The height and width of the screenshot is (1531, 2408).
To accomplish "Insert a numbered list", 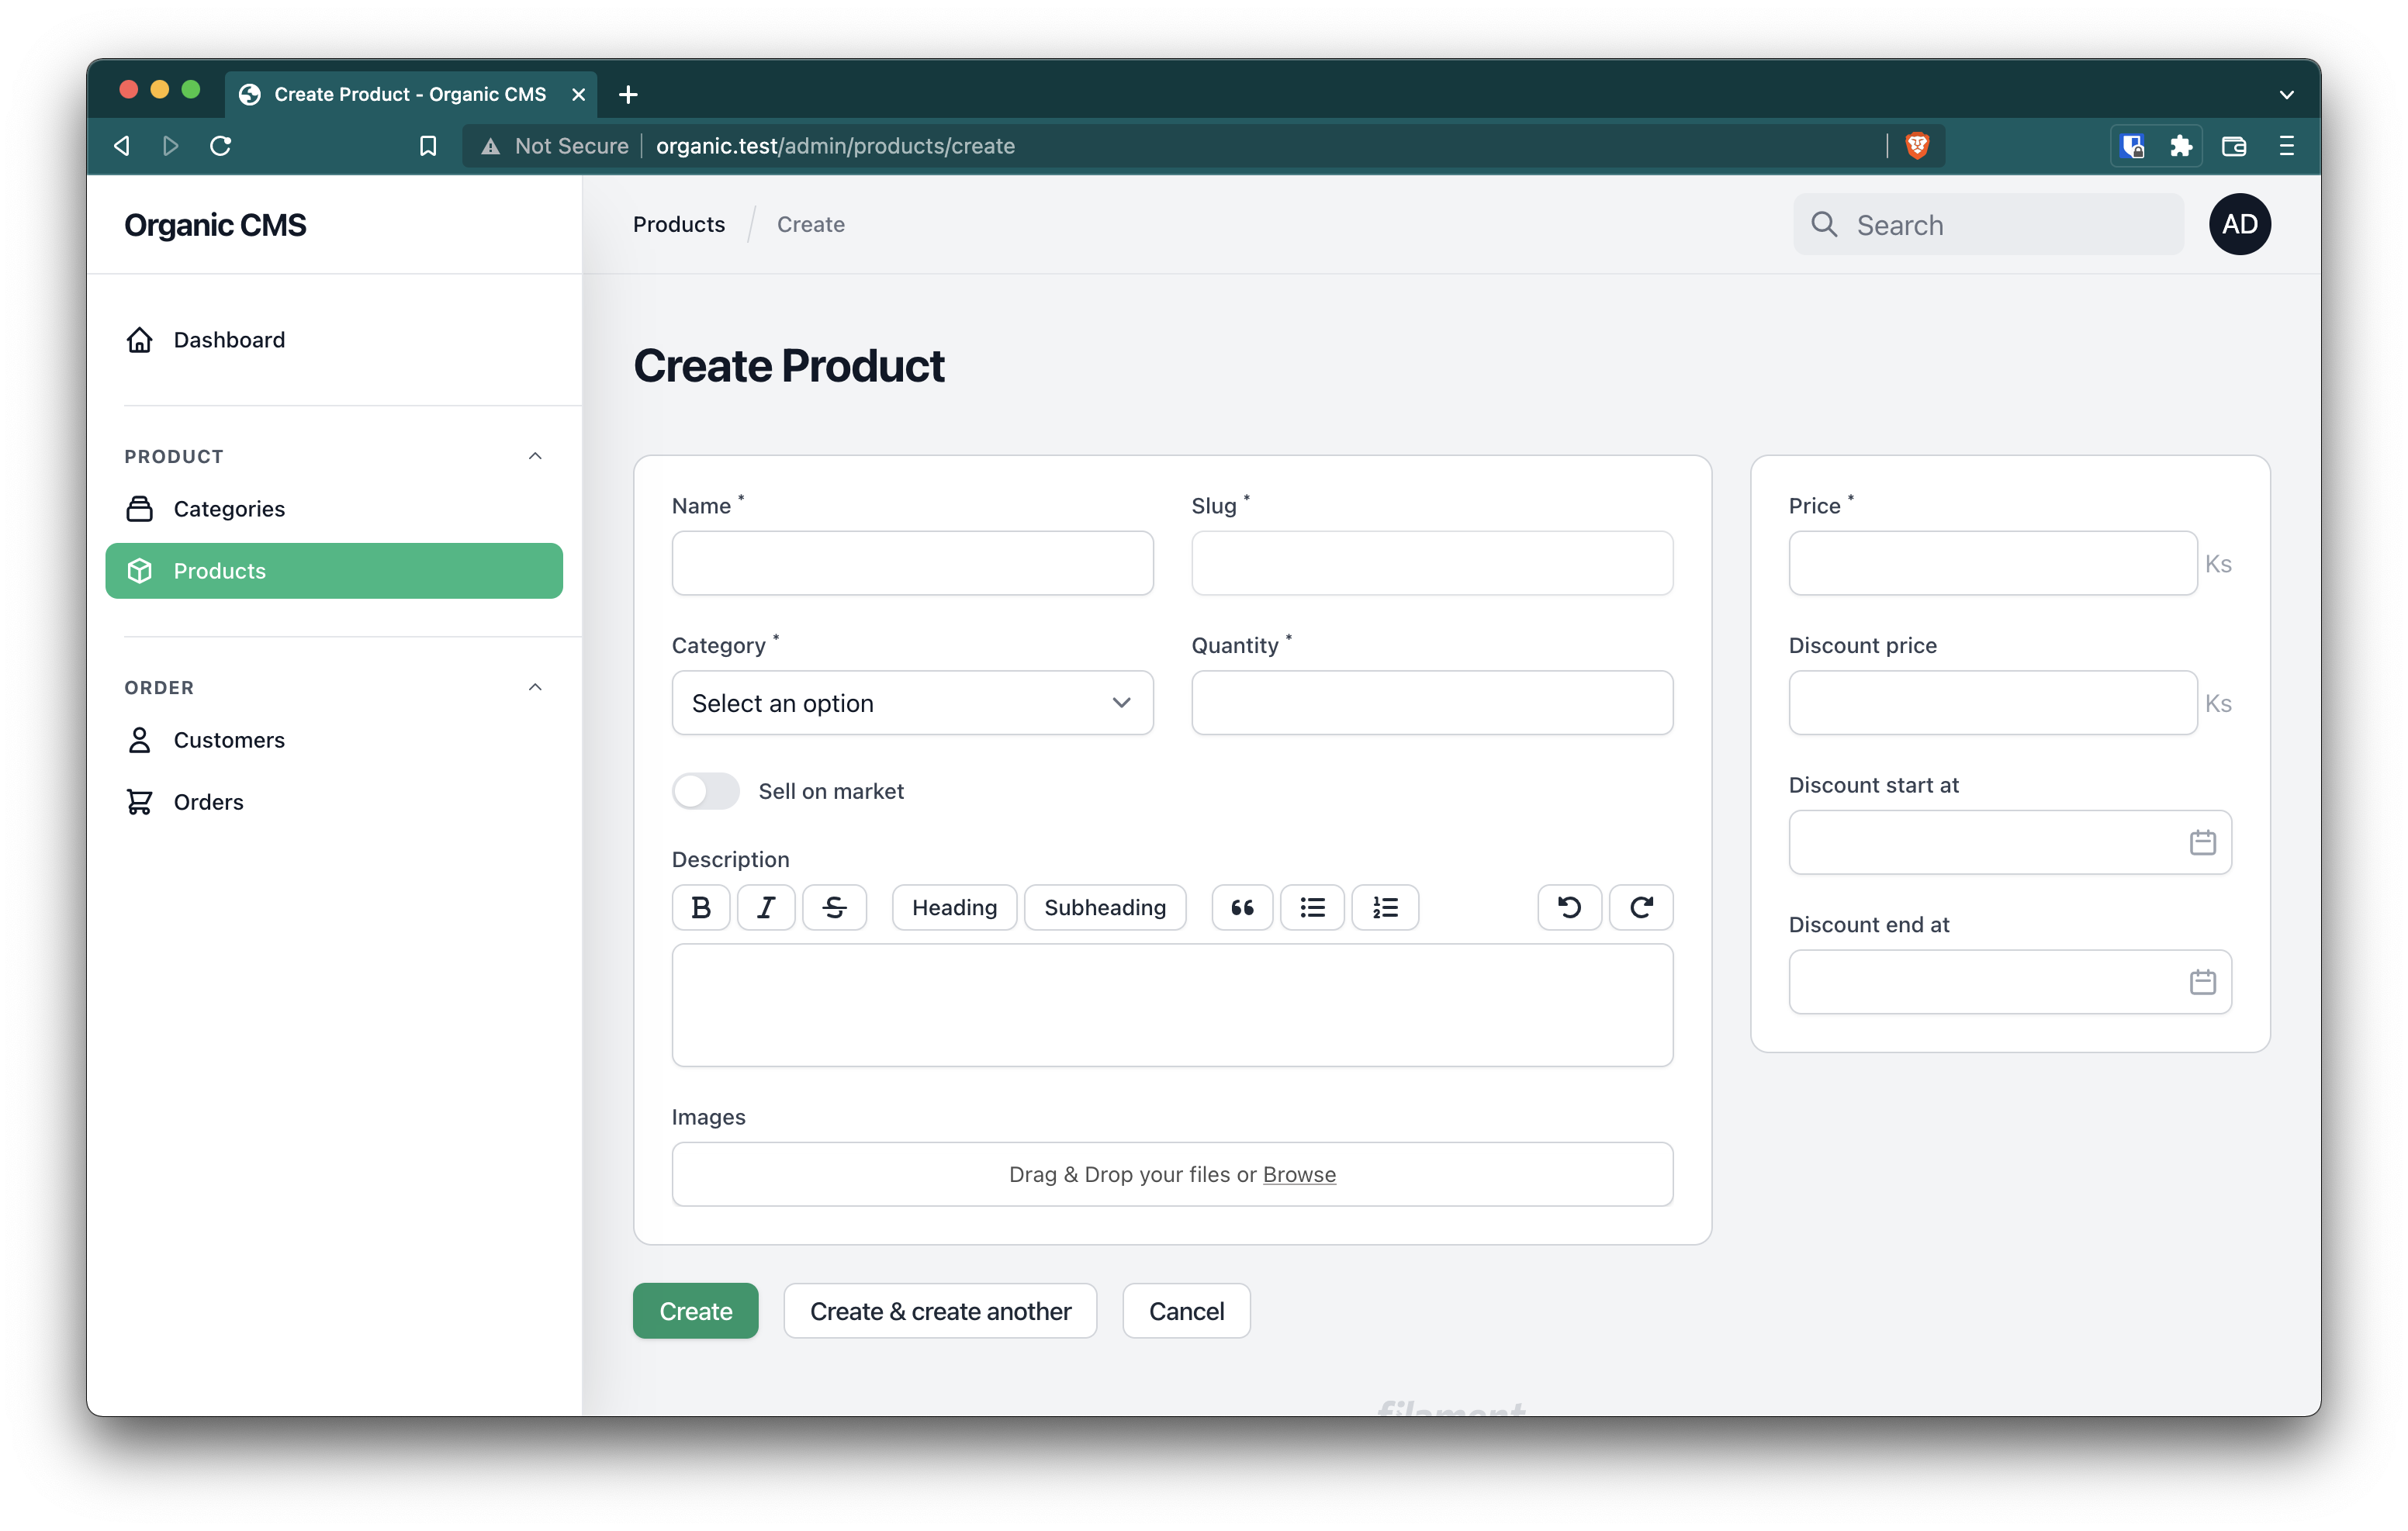I will [1384, 907].
